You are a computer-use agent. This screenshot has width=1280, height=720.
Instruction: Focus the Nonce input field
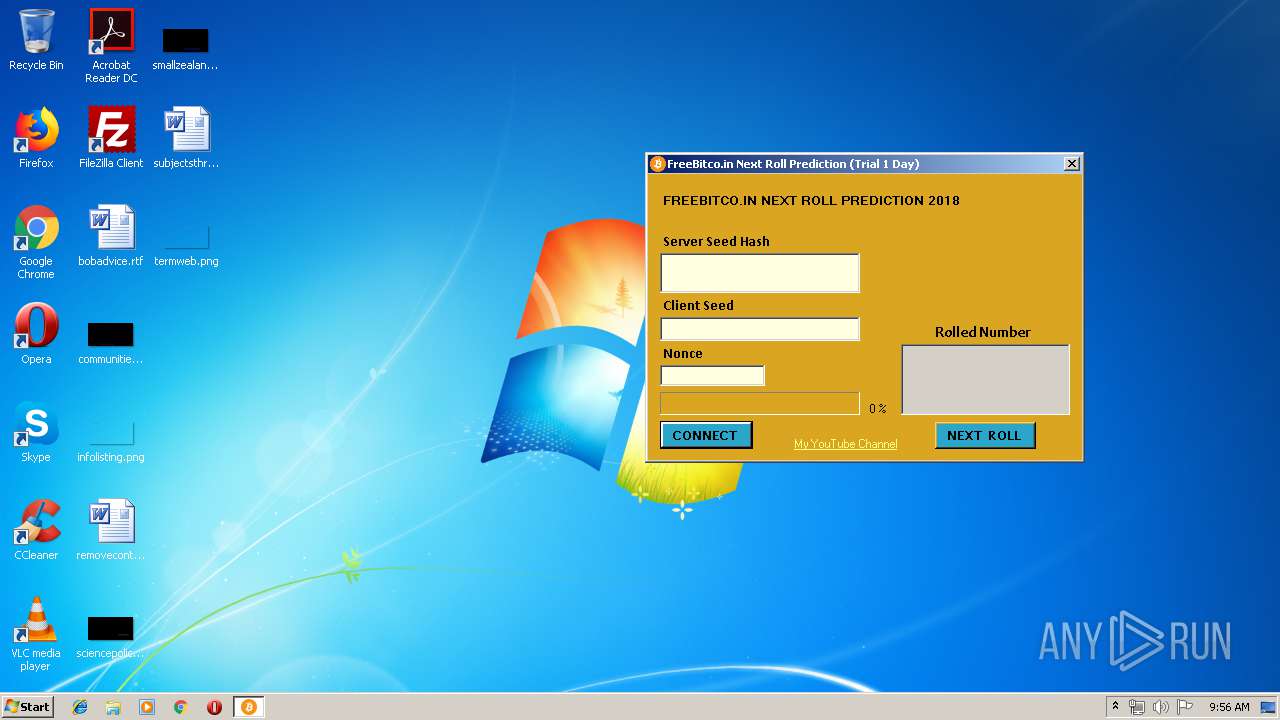point(712,376)
